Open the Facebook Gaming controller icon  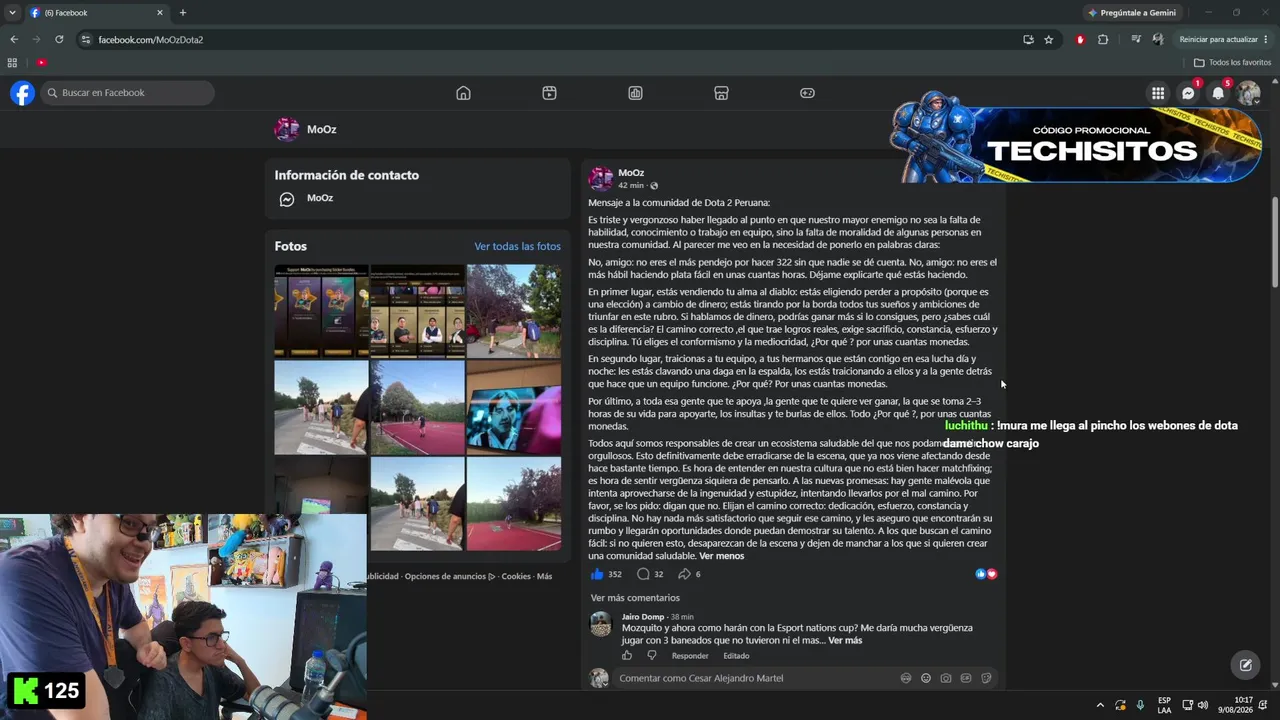[x=807, y=93]
